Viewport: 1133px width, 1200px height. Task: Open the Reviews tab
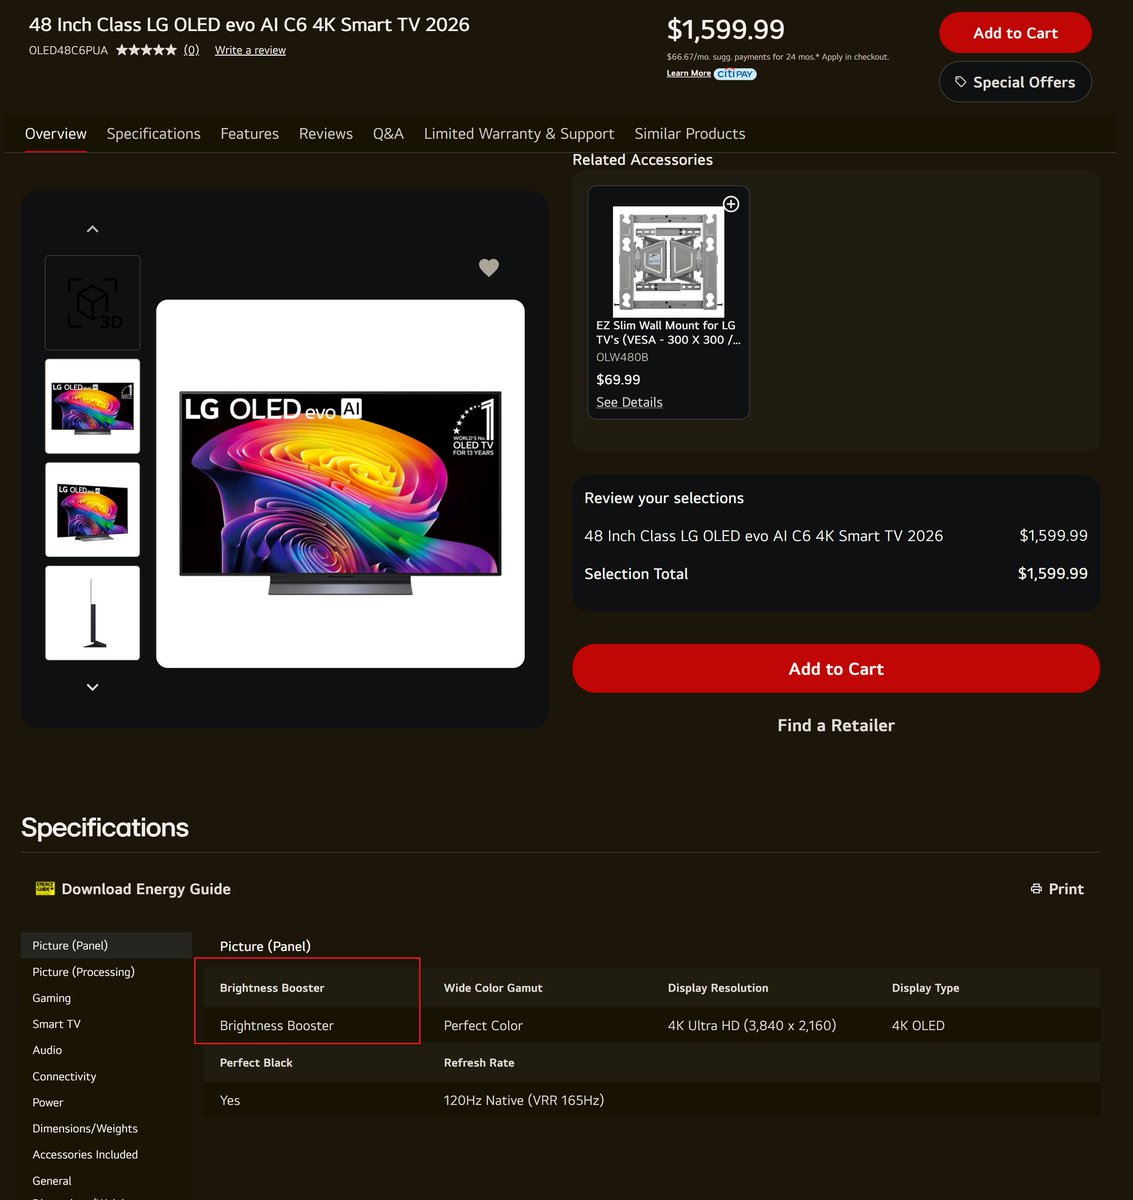(x=326, y=134)
